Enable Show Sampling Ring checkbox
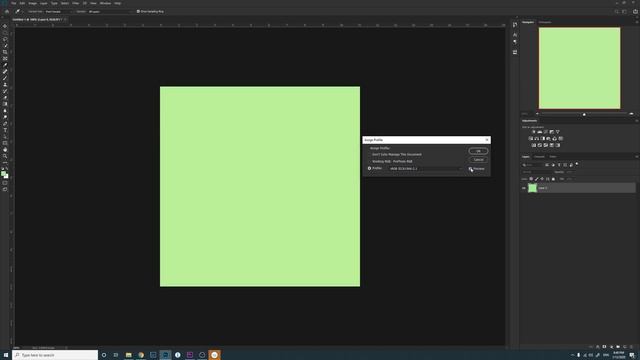The image size is (640, 360). point(138,11)
